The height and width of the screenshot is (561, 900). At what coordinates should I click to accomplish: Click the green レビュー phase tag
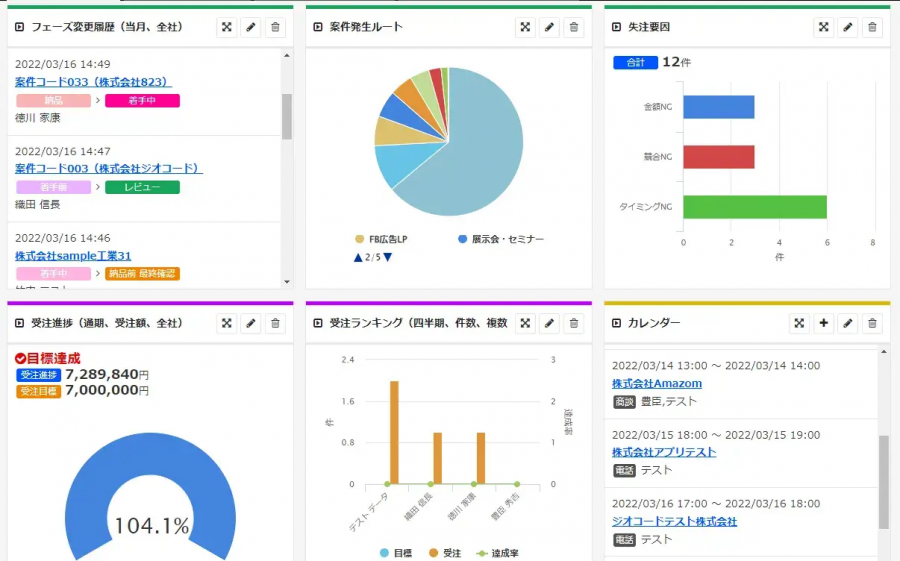pos(142,187)
